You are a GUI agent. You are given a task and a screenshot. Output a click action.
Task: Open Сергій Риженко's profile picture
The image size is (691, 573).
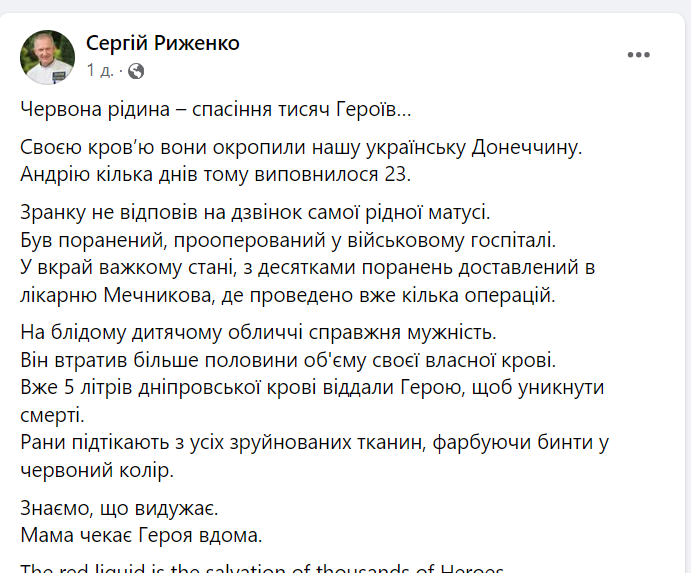[48, 57]
